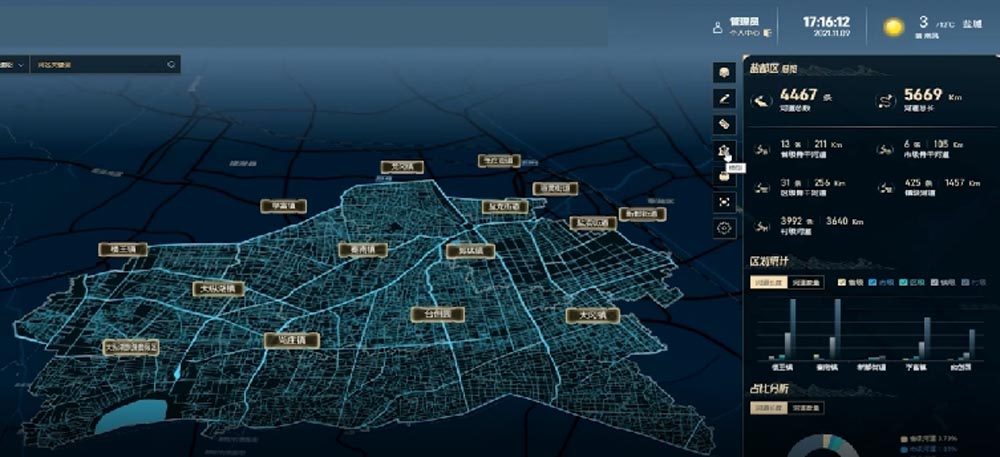
Task: Open the map settings gear icon
Action: [725, 228]
